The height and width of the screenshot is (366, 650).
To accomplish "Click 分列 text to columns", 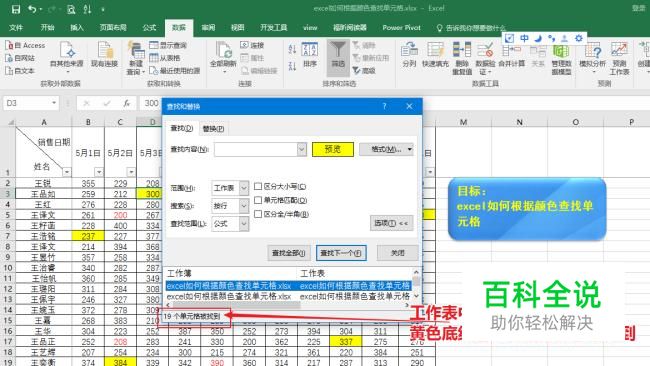I will [409, 54].
